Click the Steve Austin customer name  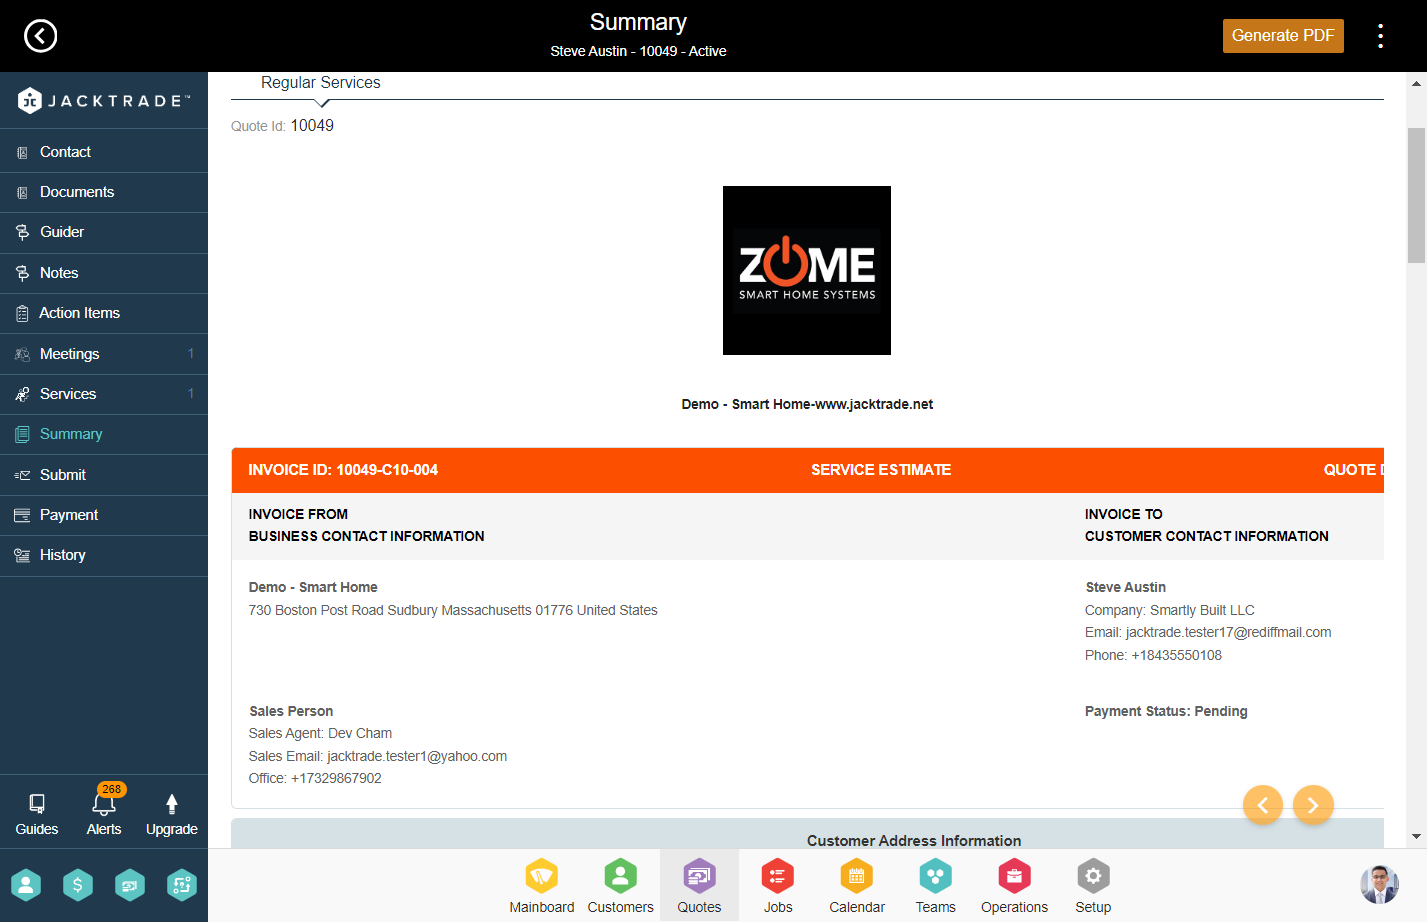1126,587
